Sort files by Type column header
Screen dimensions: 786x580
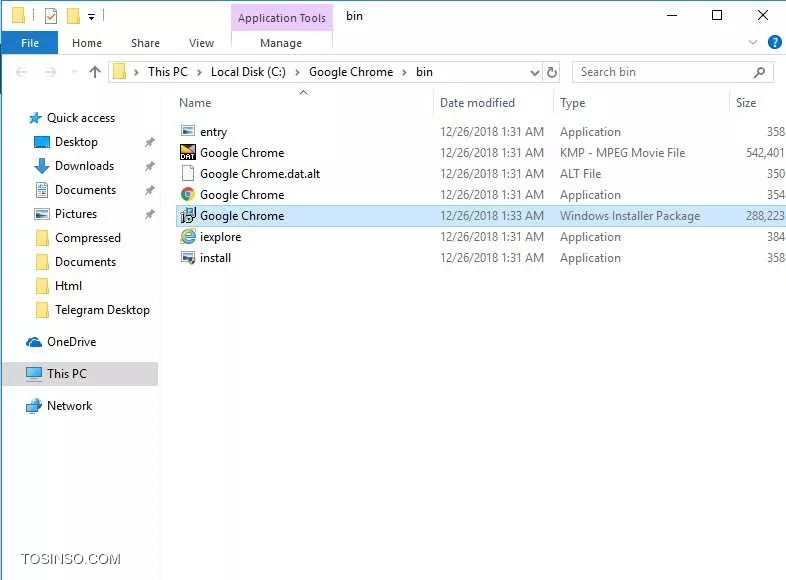[x=642, y=103]
